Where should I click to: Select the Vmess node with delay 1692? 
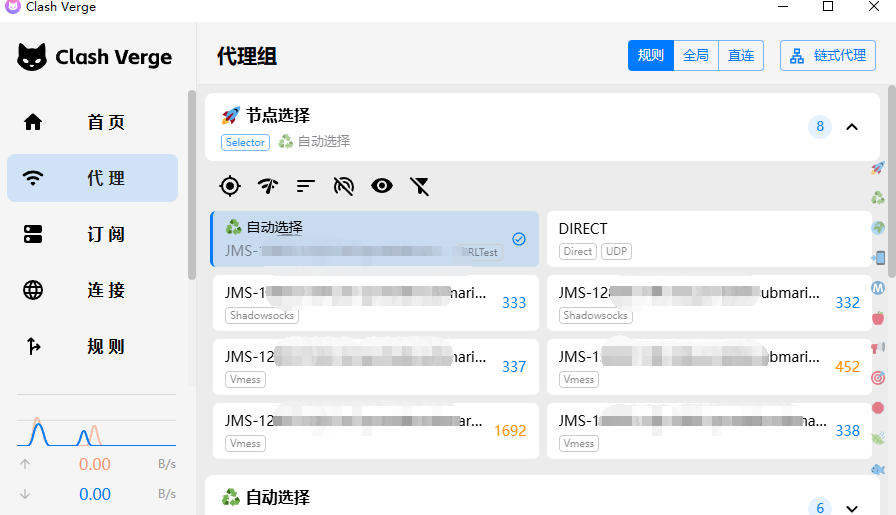pyautogui.click(x=375, y=431)
